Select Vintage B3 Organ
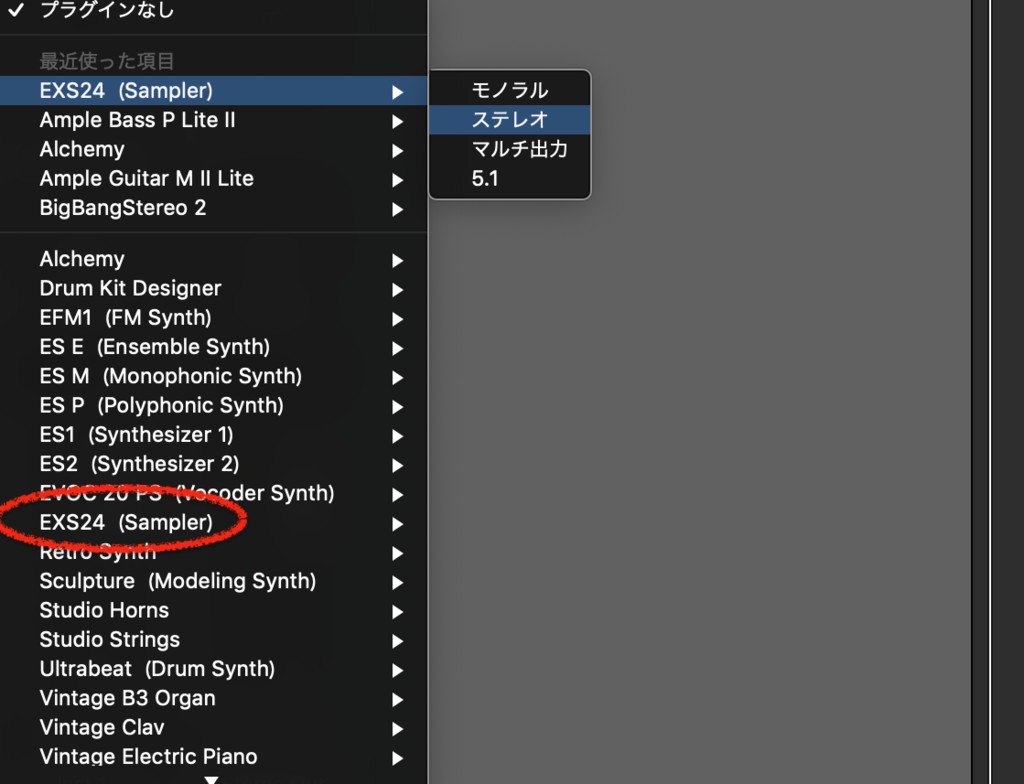This screenshot has height=784, width=1024. click(214, 698)
